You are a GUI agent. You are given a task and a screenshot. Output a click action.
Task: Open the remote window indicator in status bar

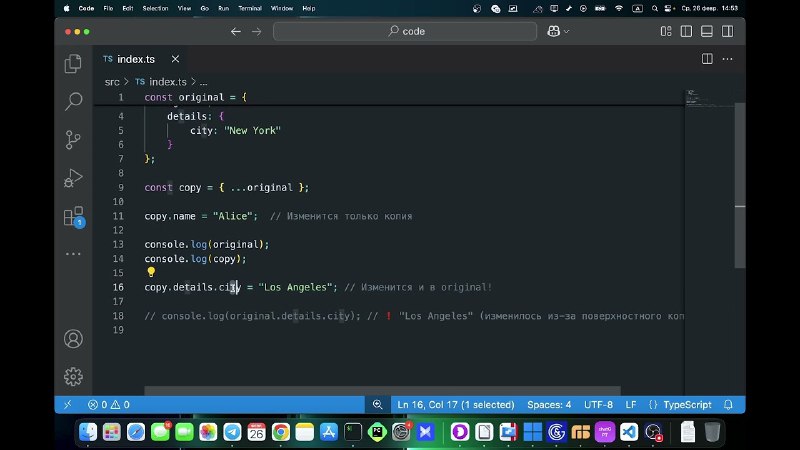coord(67,405)
